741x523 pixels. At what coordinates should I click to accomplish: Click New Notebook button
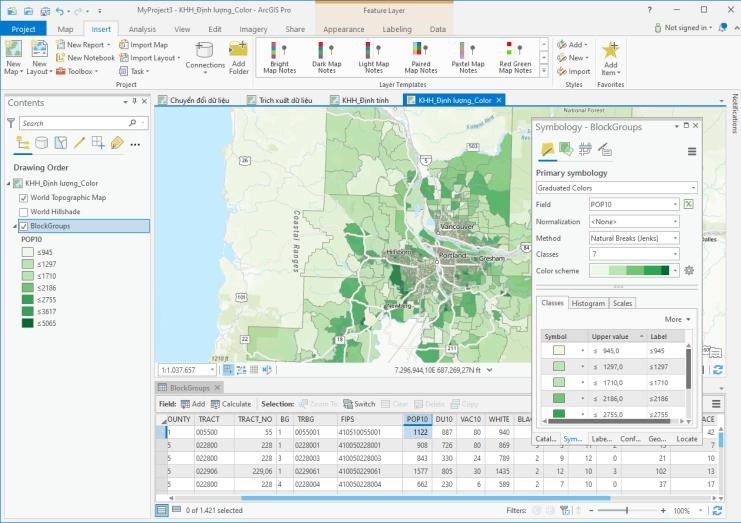[86, 58]
